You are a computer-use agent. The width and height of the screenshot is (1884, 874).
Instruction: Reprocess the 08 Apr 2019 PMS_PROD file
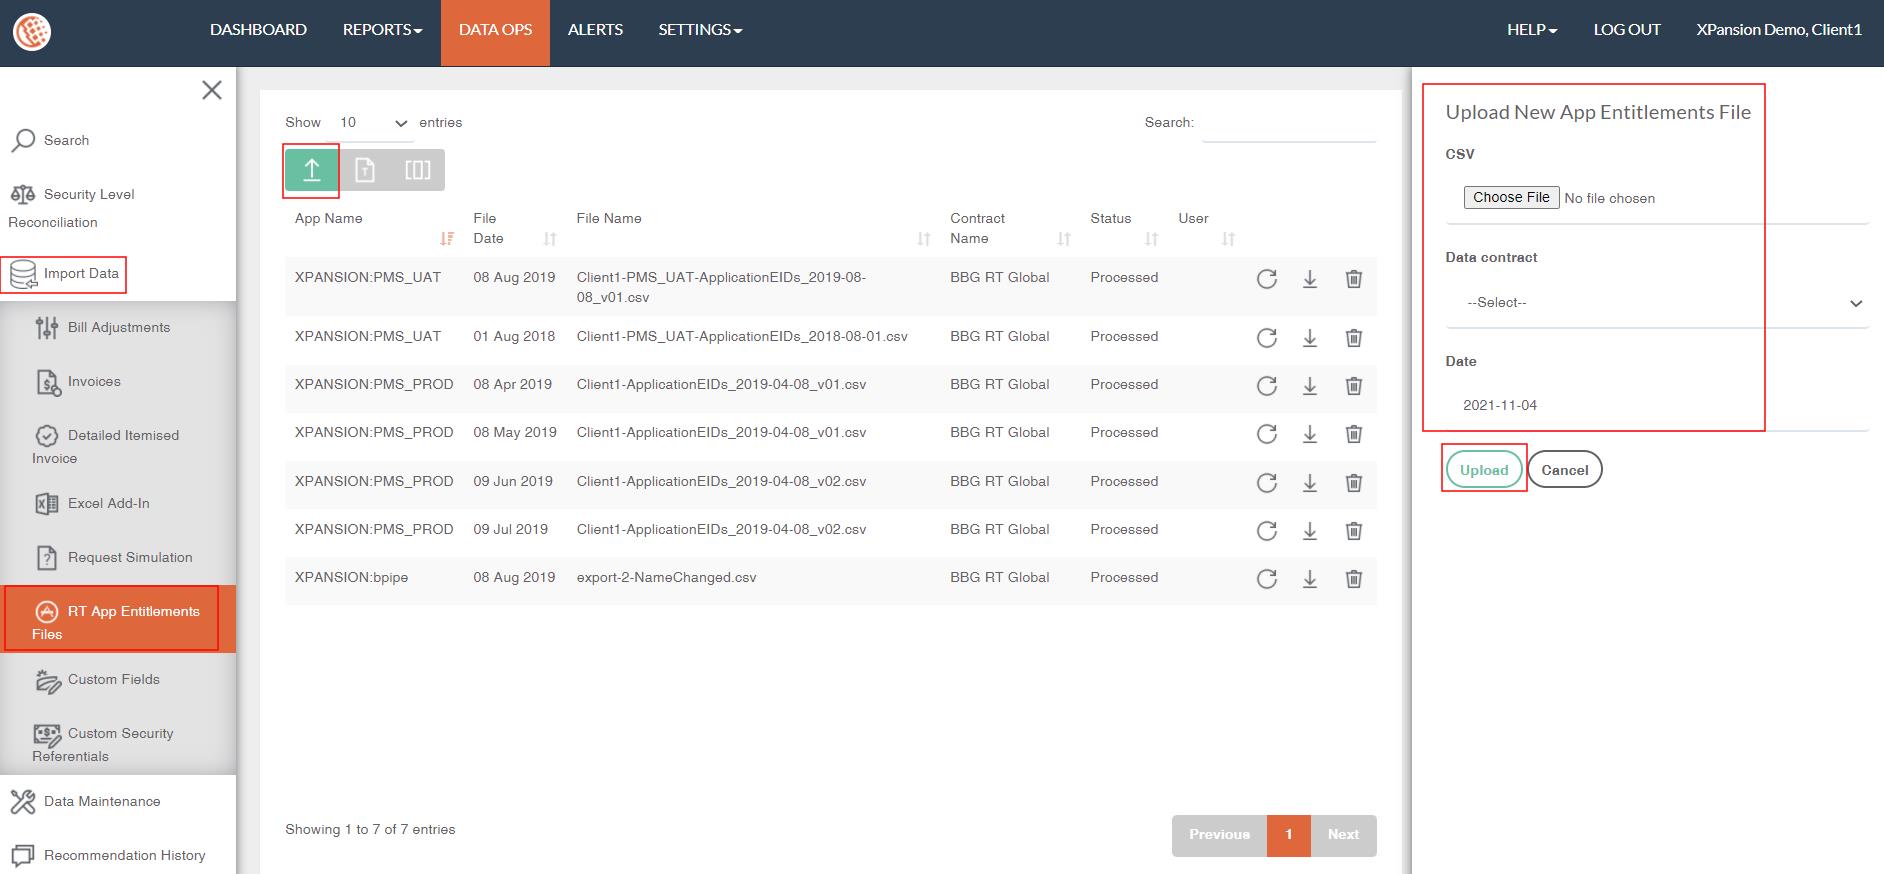(1266, 386)
